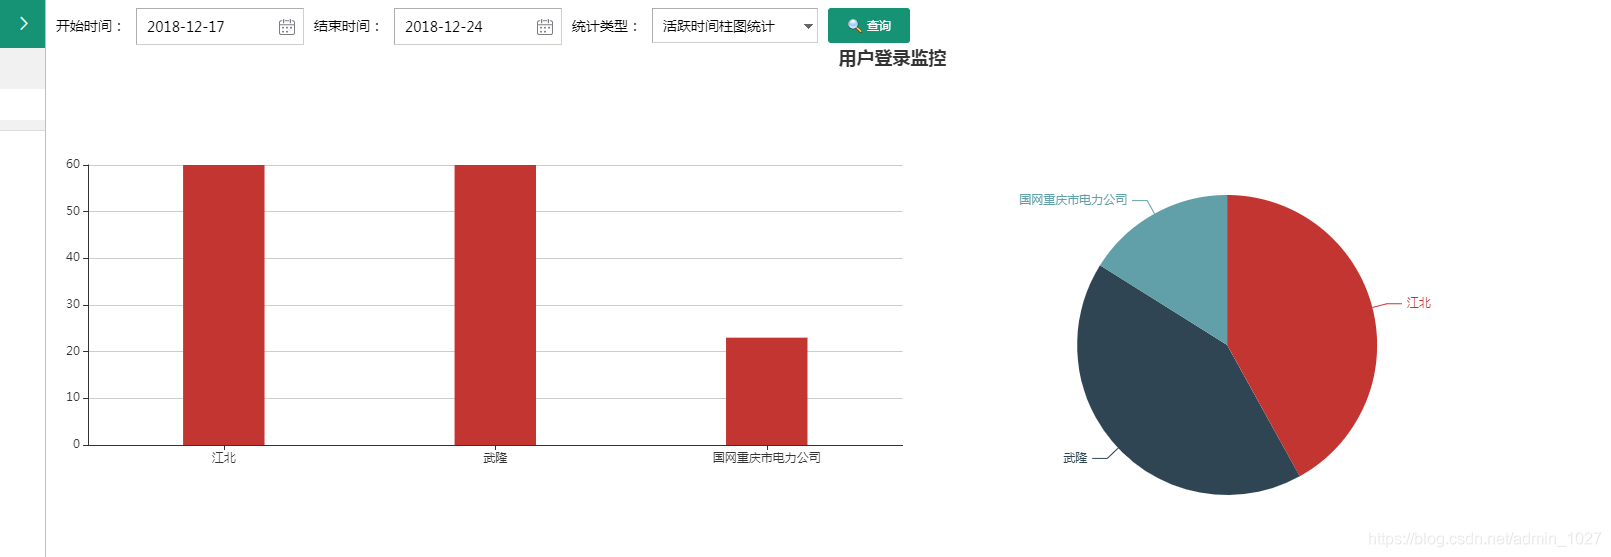The width and height of the screenshot is (1611, 557).
Task: Click the dropdown arrow of 活跃时间柱图统计
Action: [x=807, y=26]
